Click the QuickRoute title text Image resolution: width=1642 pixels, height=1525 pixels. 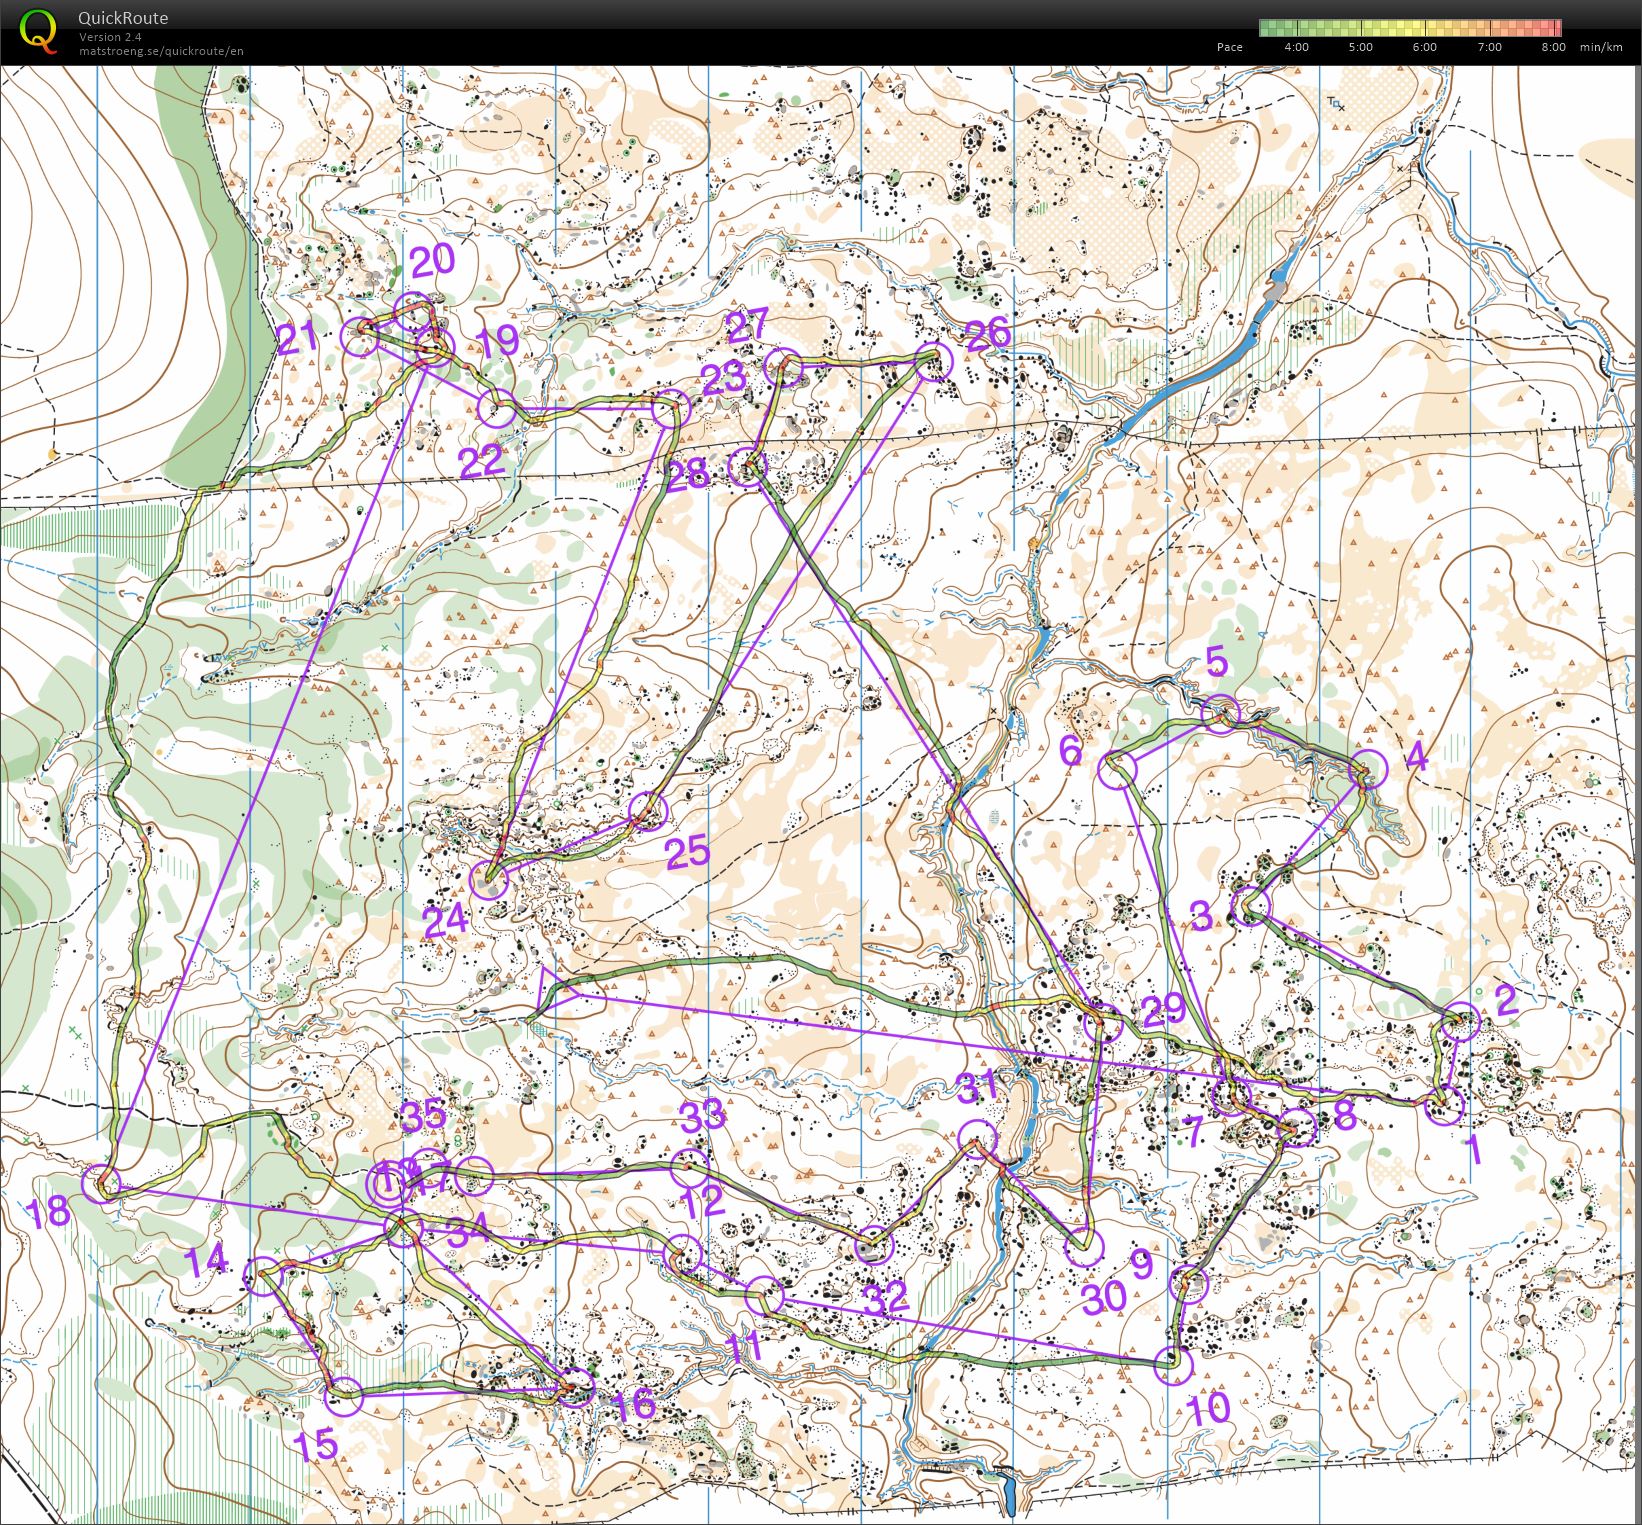coord(123,18)
